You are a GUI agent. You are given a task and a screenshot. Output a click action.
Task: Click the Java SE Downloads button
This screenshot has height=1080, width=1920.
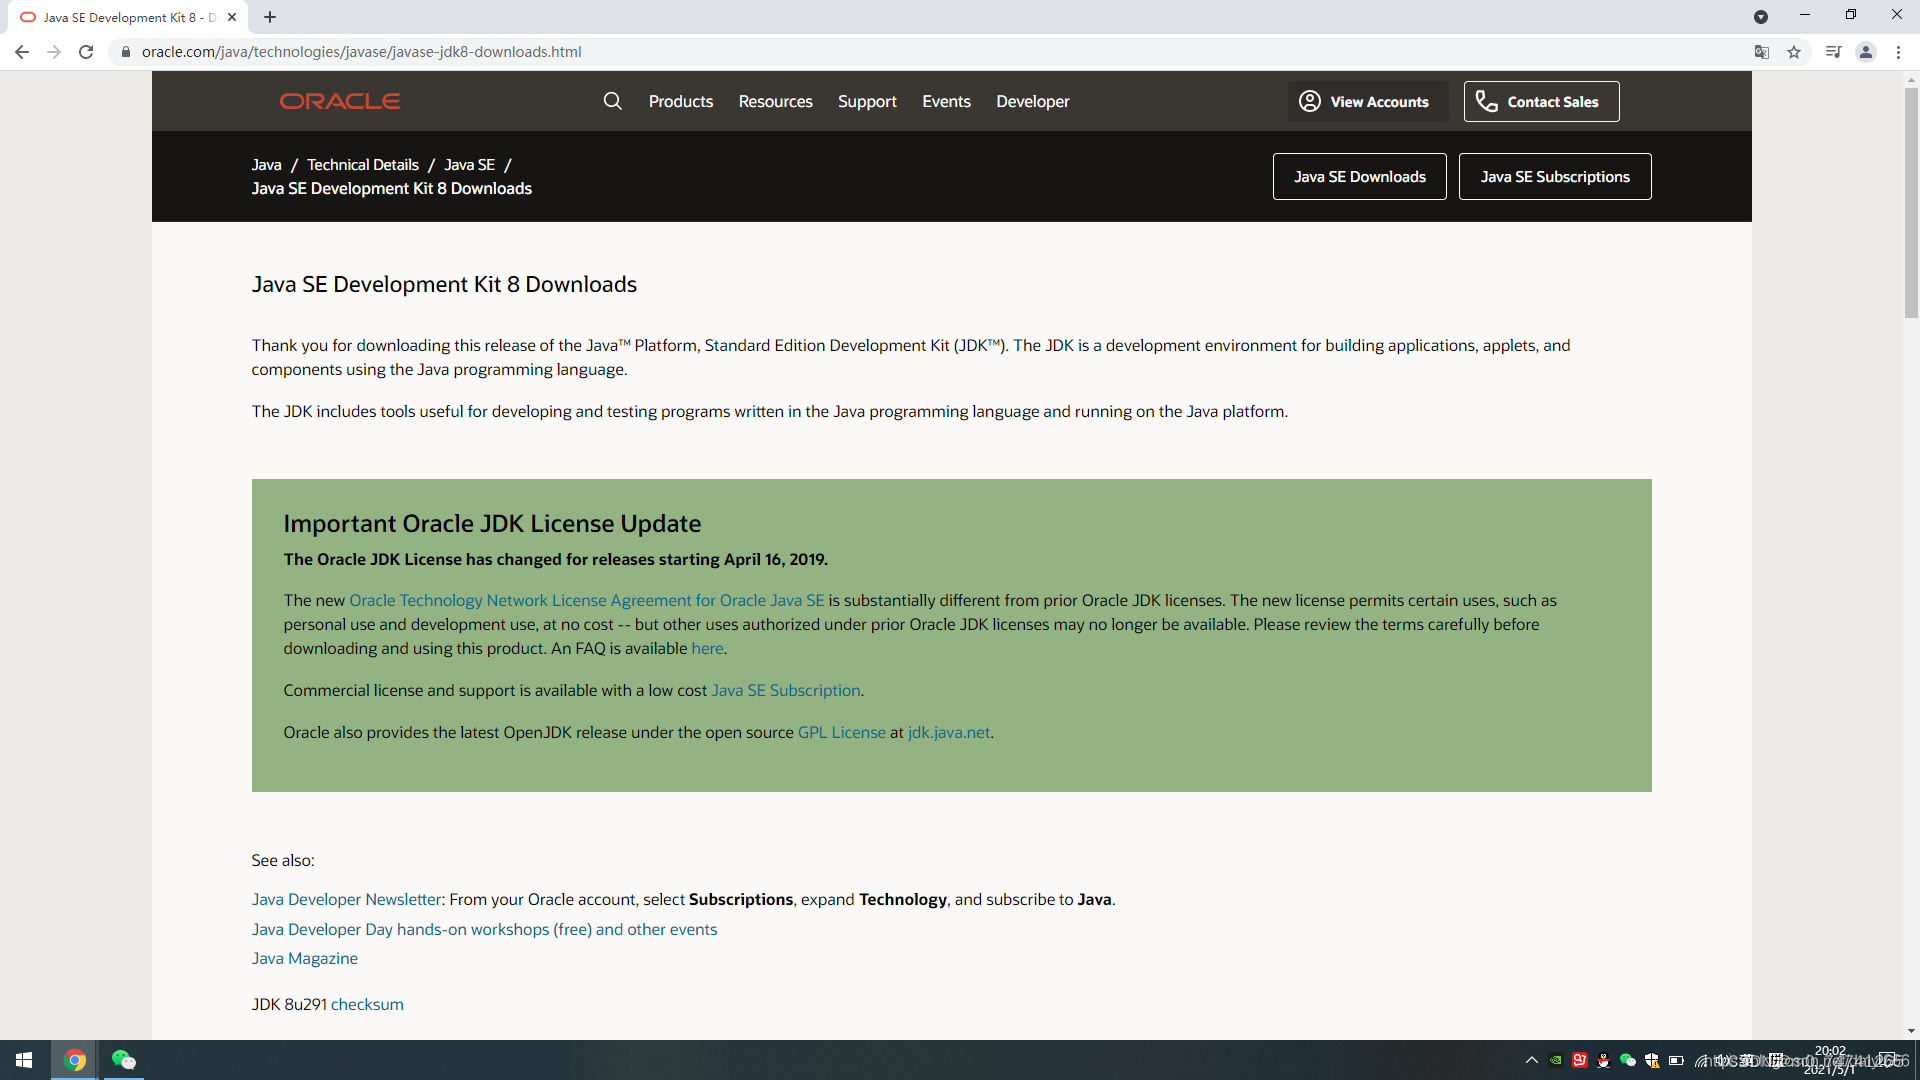[1359, 176]
